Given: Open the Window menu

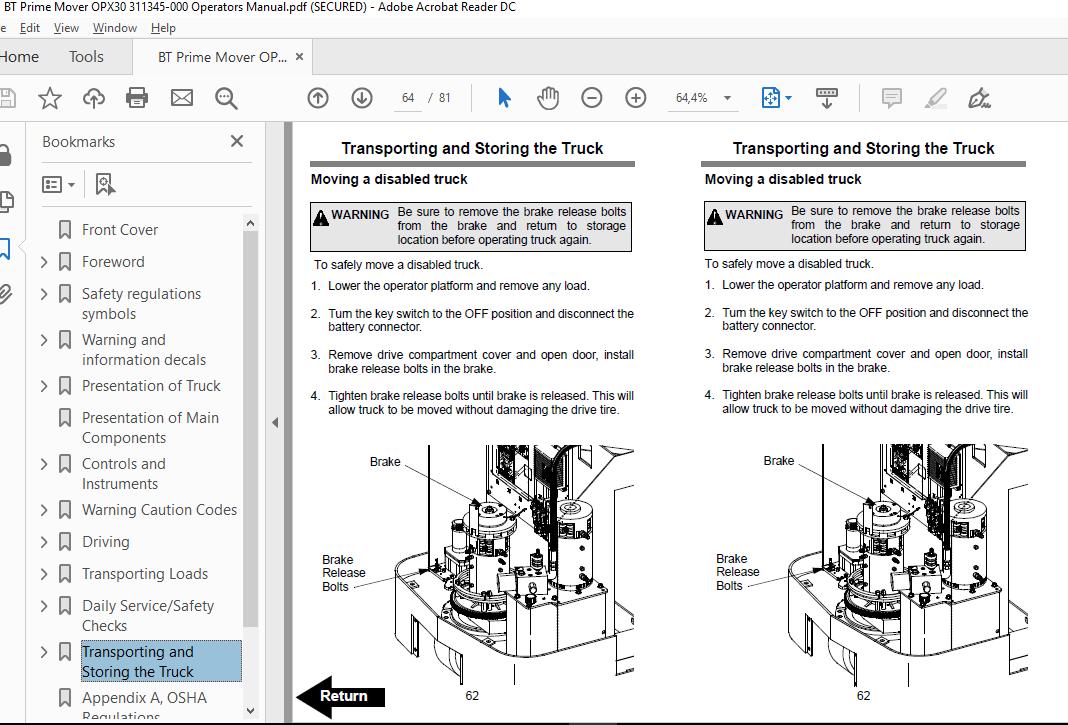Looking at the screenshot, I should (114, 27).
